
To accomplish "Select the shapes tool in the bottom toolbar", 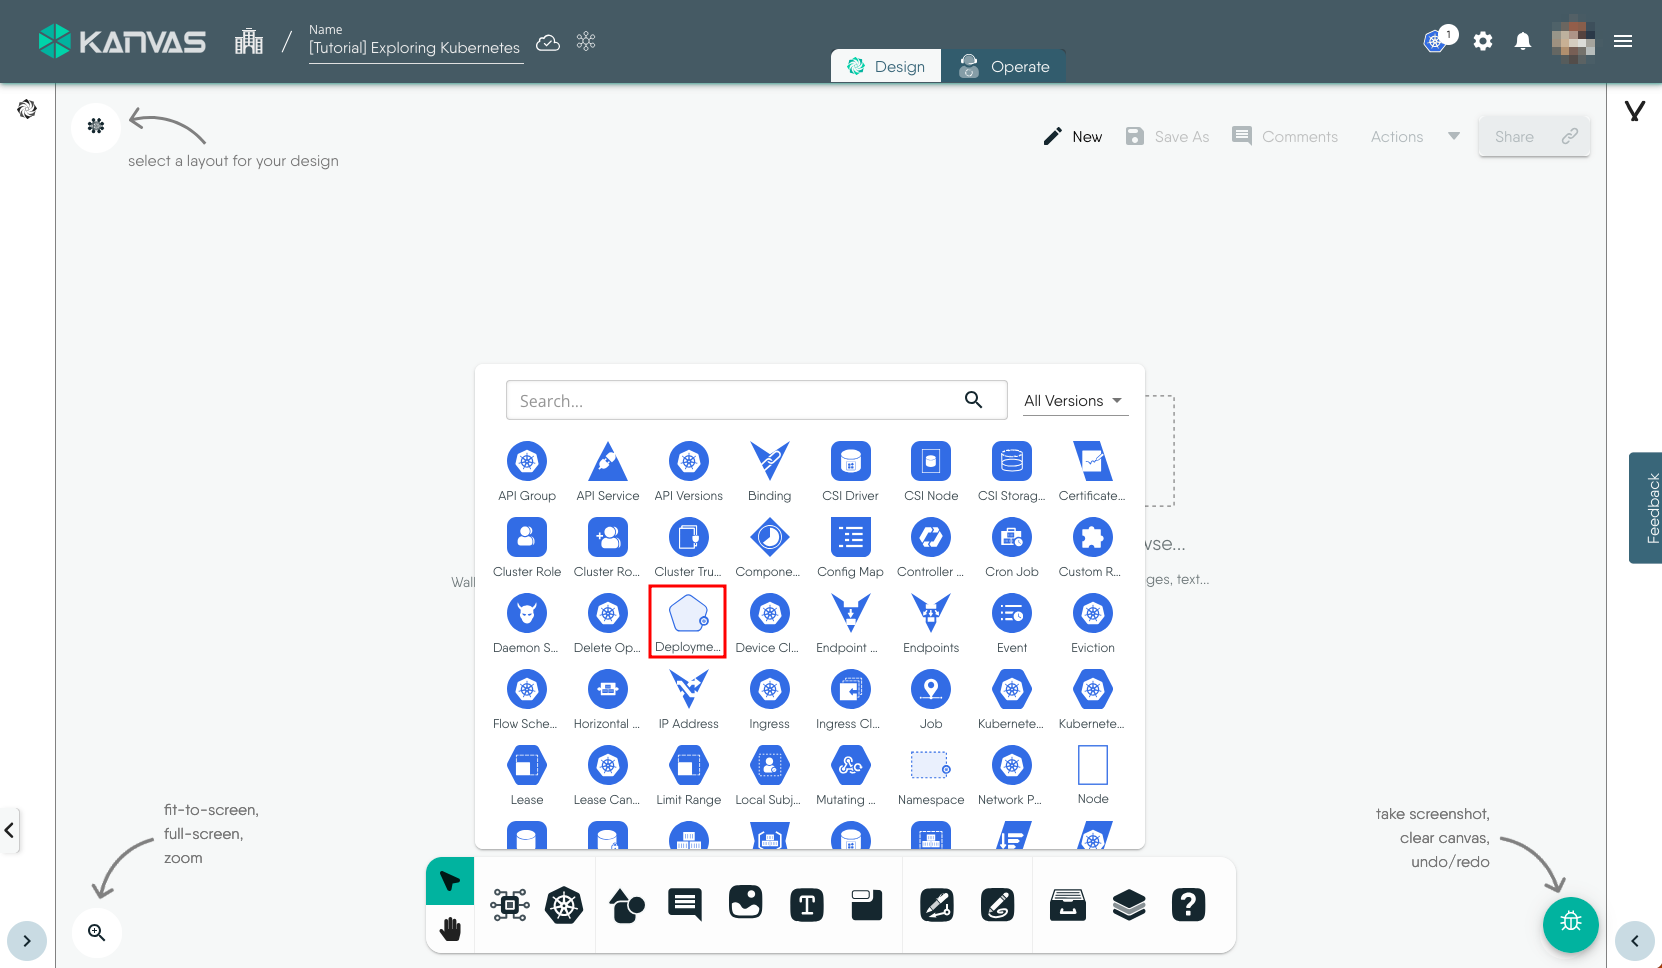I will point(626,905).
